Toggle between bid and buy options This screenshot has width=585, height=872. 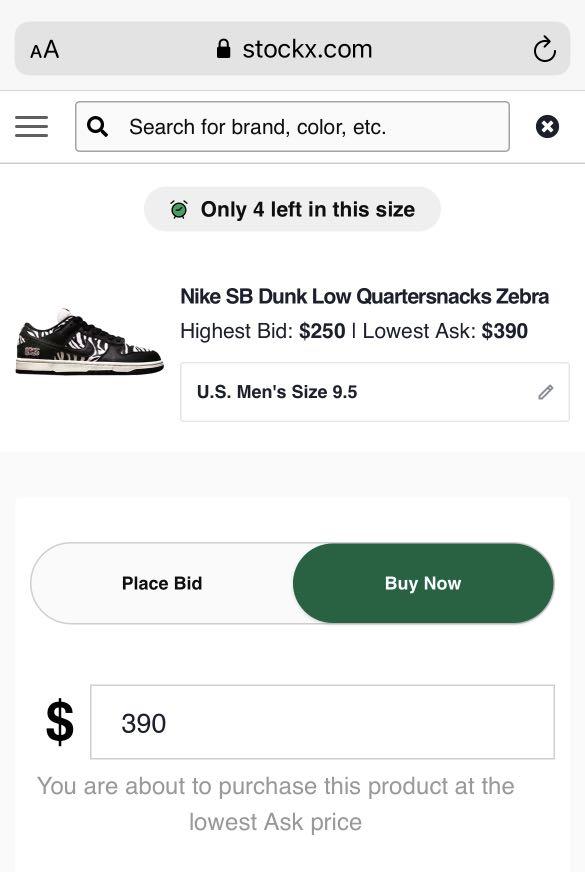(x=292, y=583)
